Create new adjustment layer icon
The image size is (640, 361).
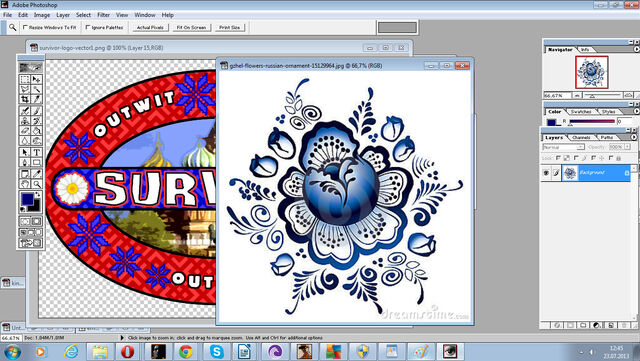[x=596, y=325]
